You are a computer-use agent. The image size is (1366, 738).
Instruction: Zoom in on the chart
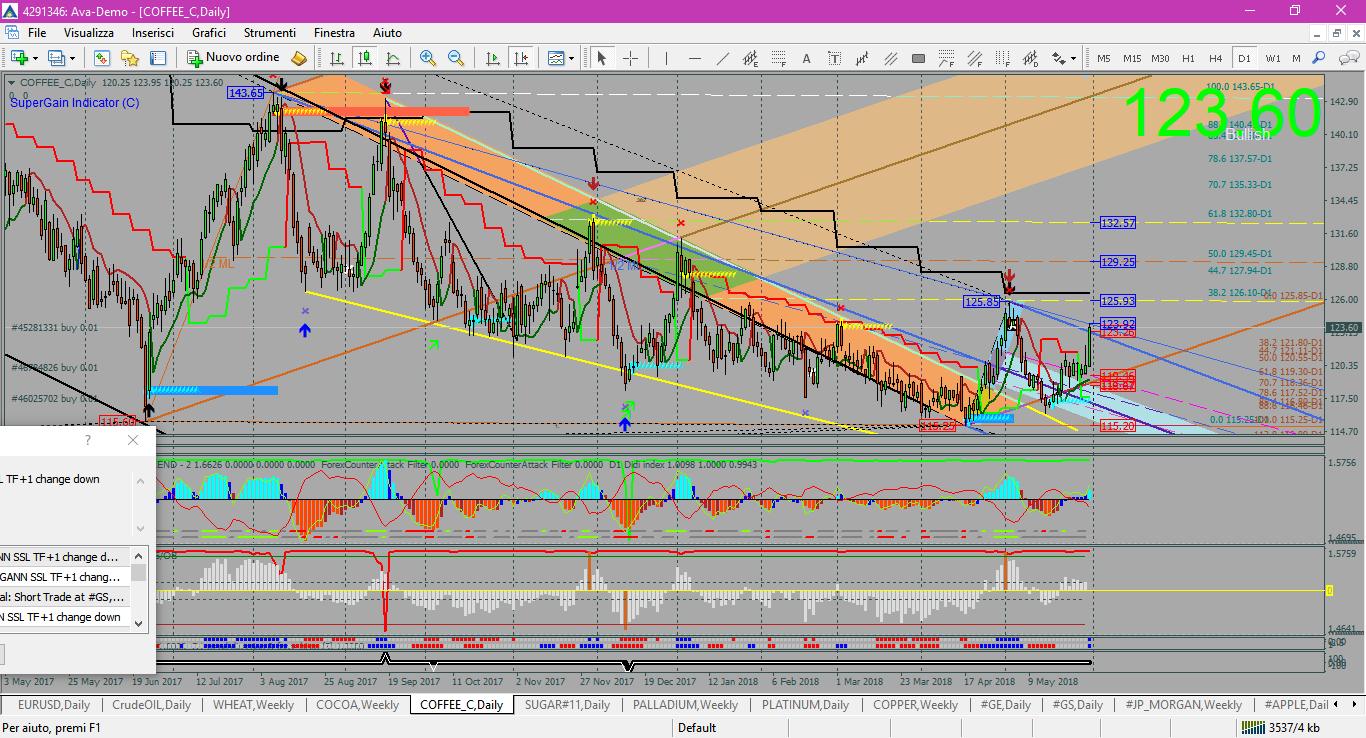point(428,58)
